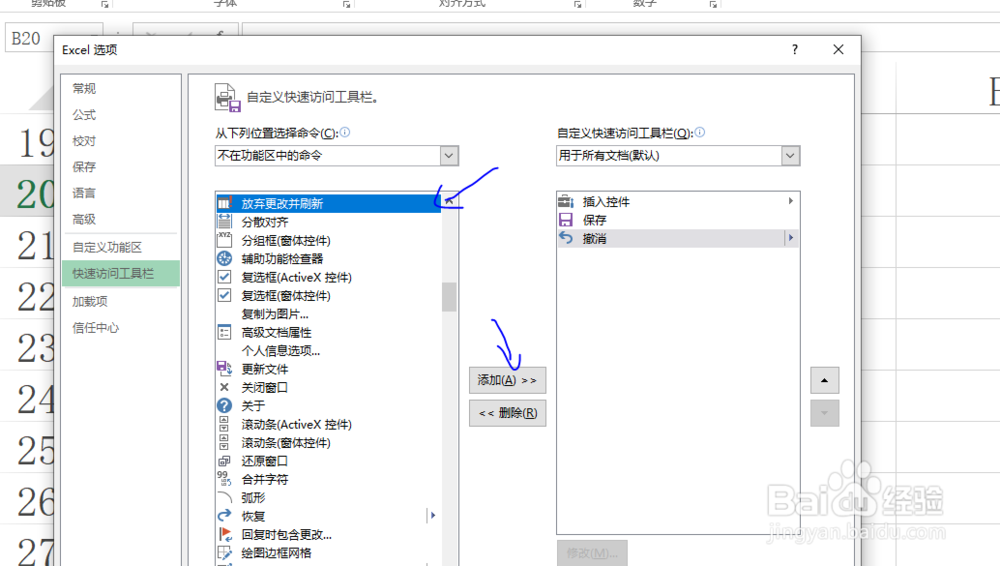Click the info icon beside 从下列位置选择命令
The width and height of the screenshot is (1000, 566).
pos(345,132)
